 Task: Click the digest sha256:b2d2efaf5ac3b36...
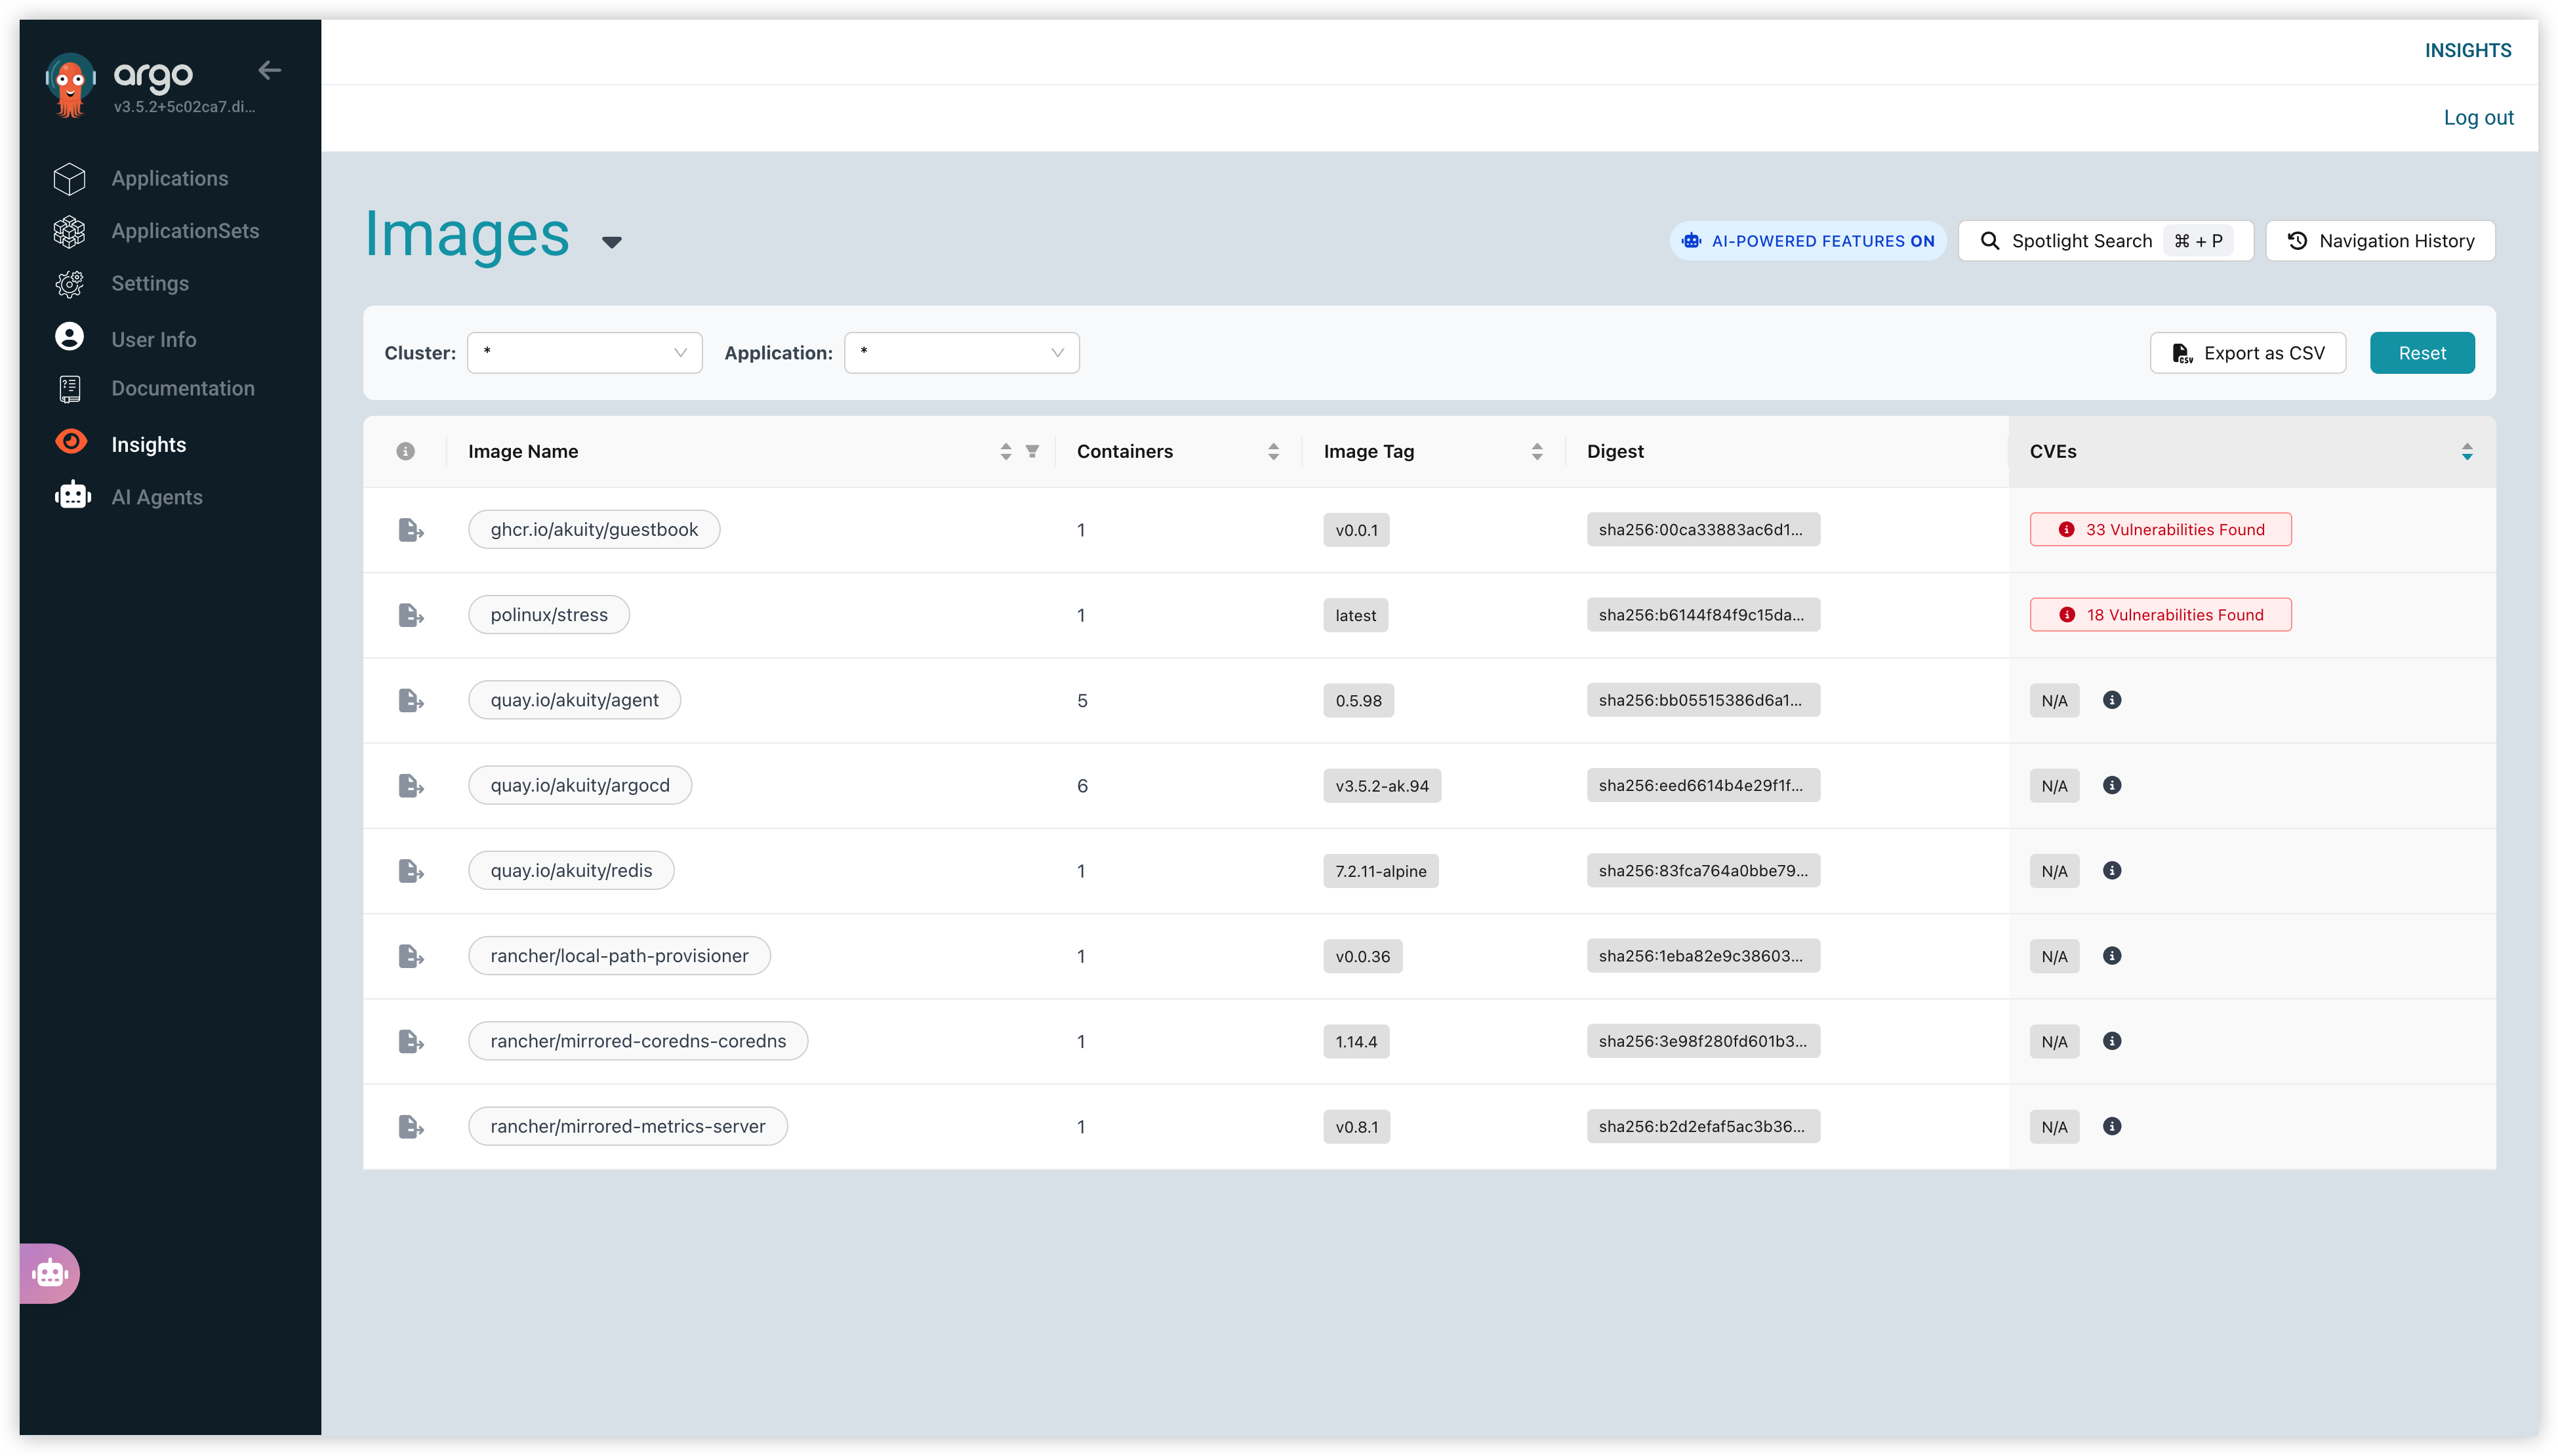pyautogui.click(x=1703, y=1127)
